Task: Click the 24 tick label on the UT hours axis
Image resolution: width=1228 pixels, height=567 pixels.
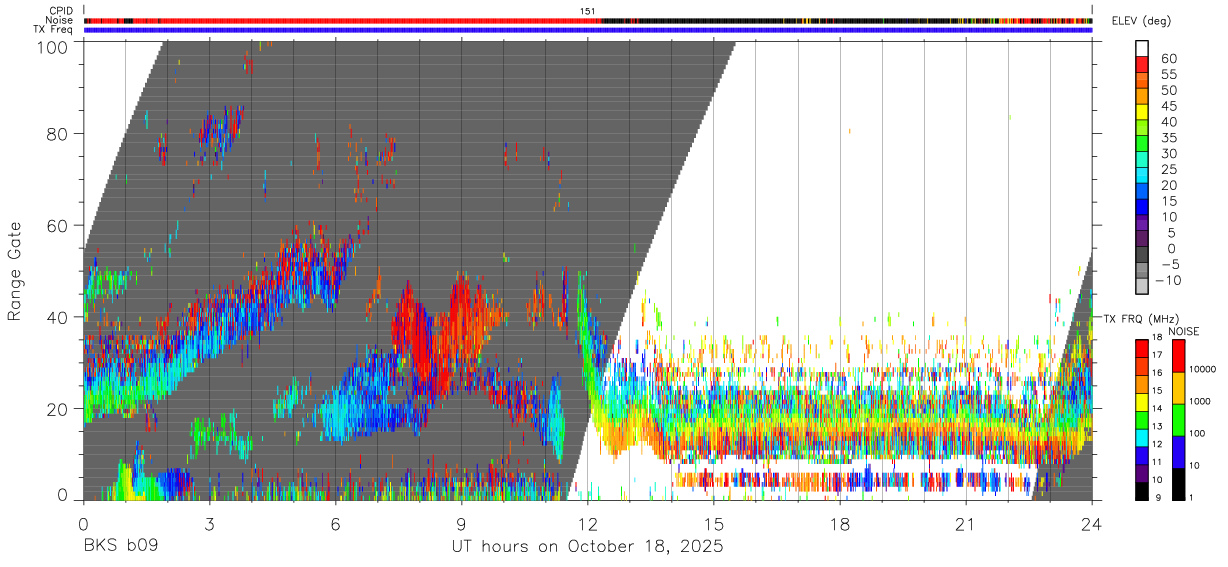Action: tap(1092, 524)
